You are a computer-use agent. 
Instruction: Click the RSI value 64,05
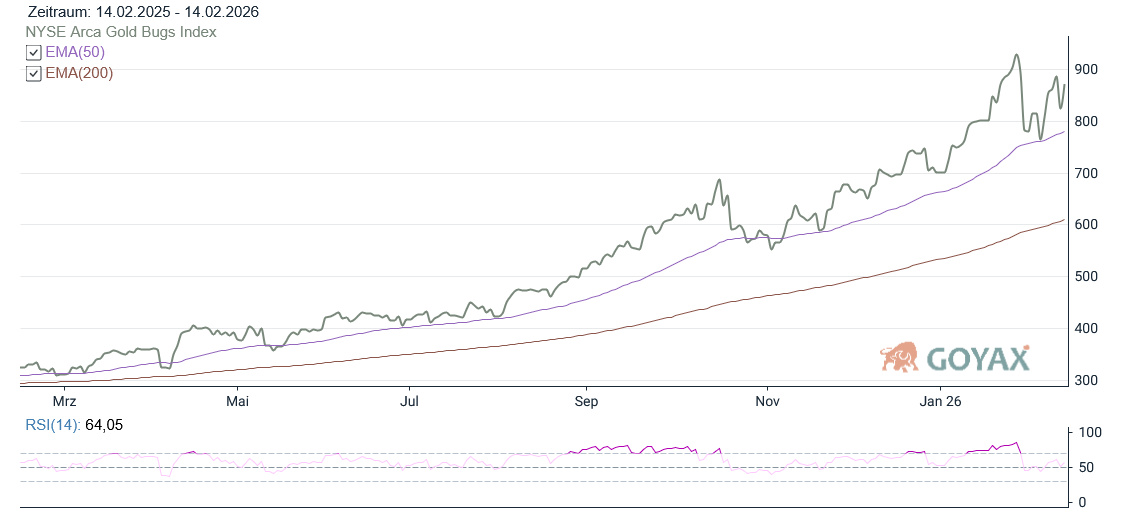105,425
